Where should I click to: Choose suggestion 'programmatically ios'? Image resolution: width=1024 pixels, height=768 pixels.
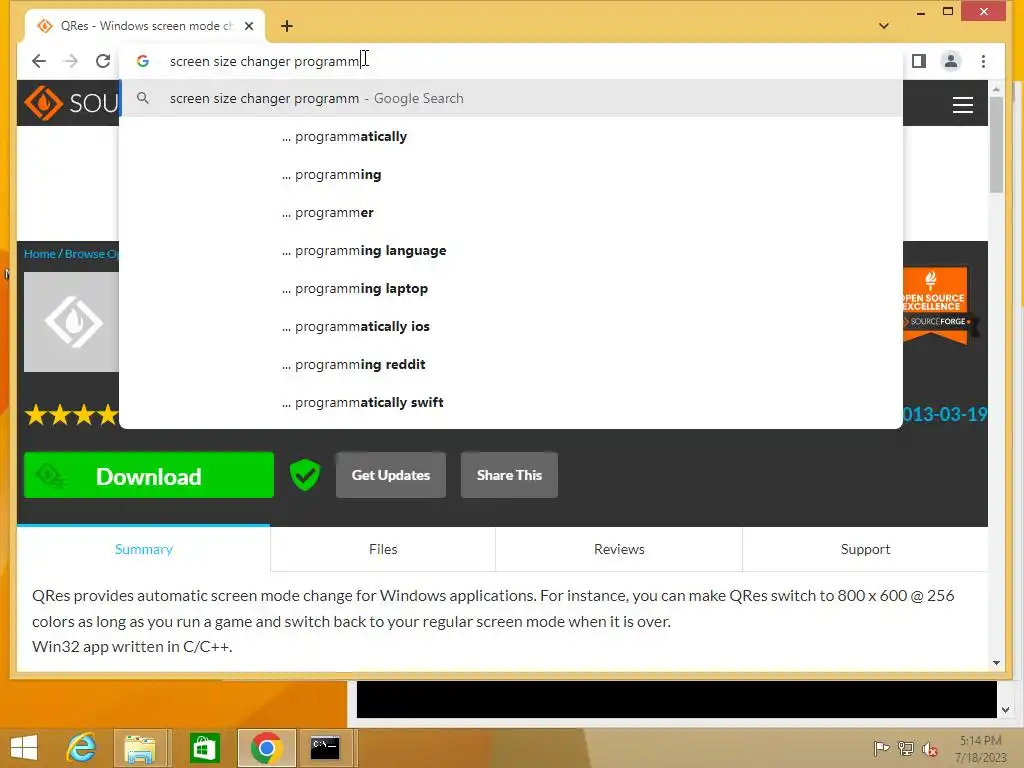point(511,326)
